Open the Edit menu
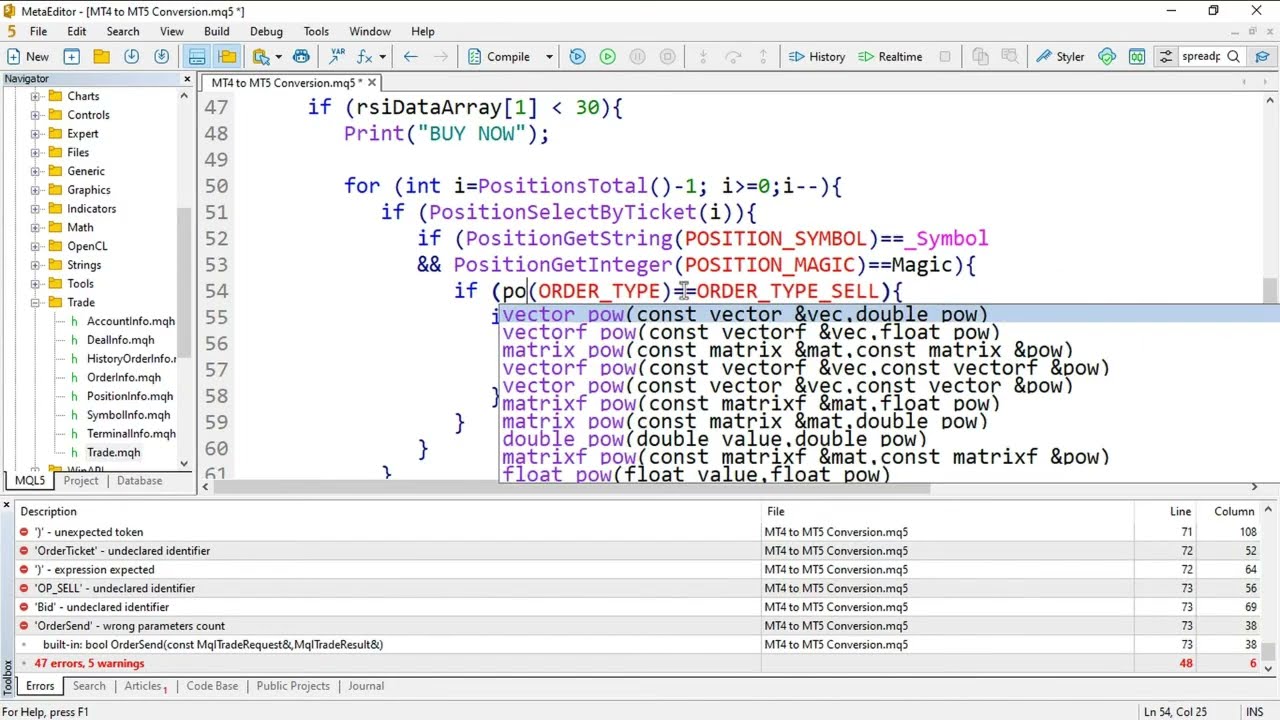The width and height of the screenshot is (1280, 720). pos(77,31)
